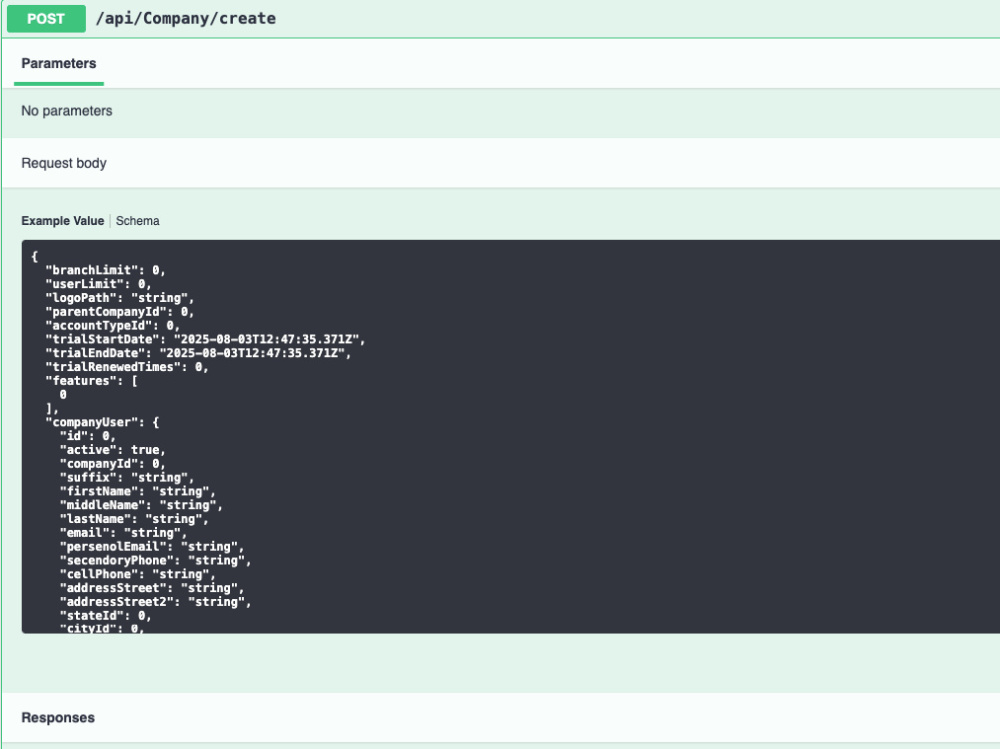This screenshot has height=749, width=1000.
Task: Click the "firstName": "string" line
Action: pos(137,491)
